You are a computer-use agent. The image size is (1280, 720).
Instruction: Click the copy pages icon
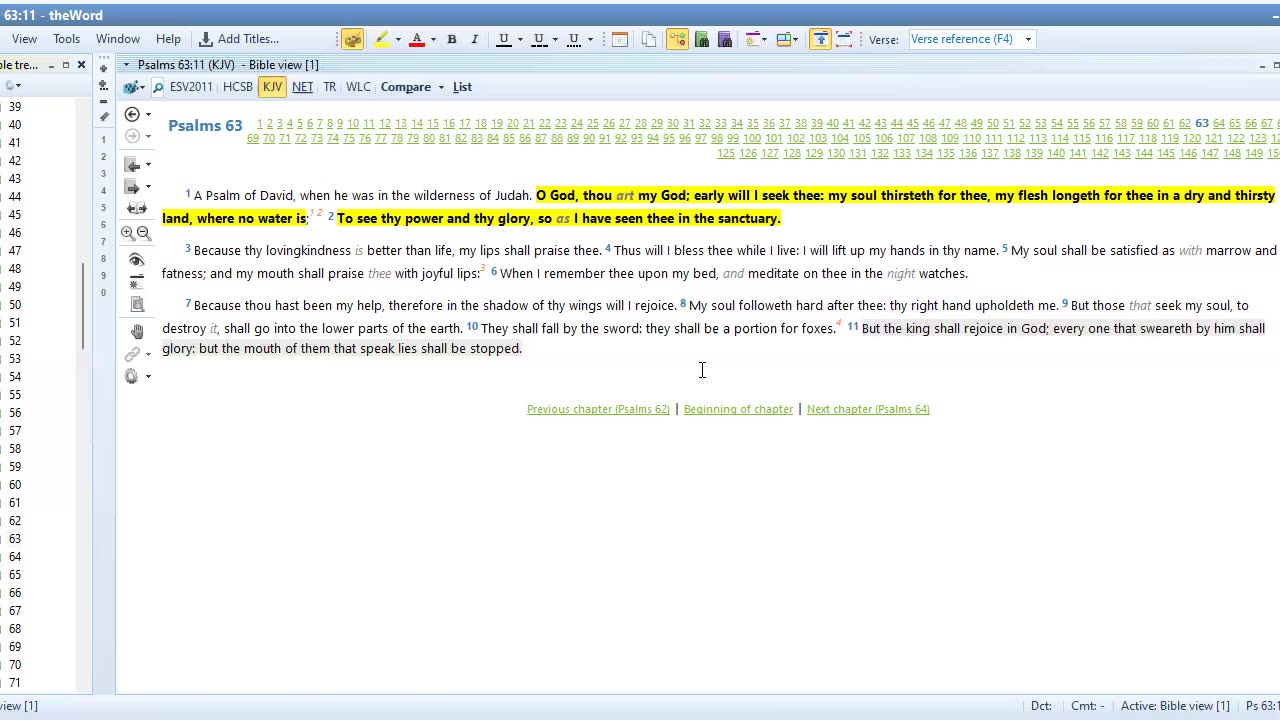[x=649, y=39]
